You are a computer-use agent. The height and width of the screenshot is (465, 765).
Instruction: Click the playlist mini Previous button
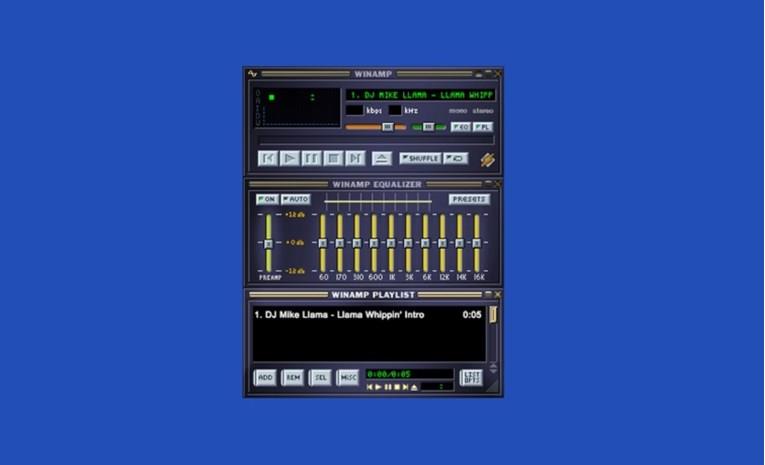pos(369,387)
